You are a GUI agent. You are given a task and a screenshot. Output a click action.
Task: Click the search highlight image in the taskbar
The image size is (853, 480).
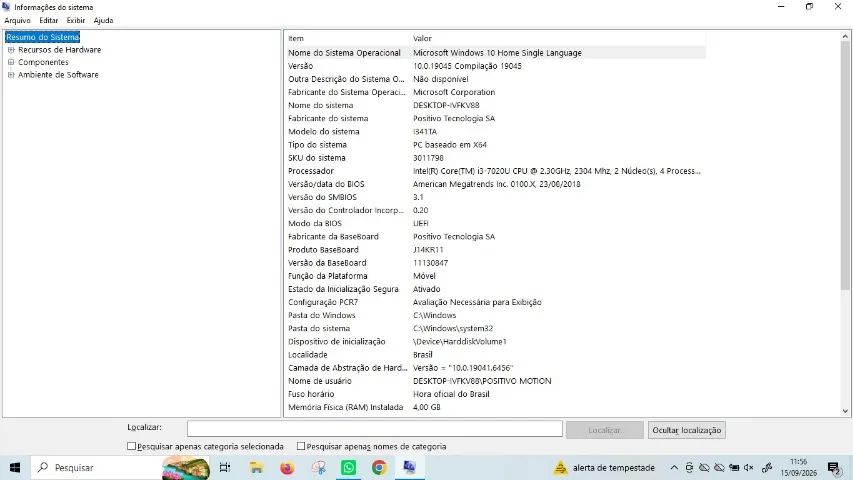186,468
